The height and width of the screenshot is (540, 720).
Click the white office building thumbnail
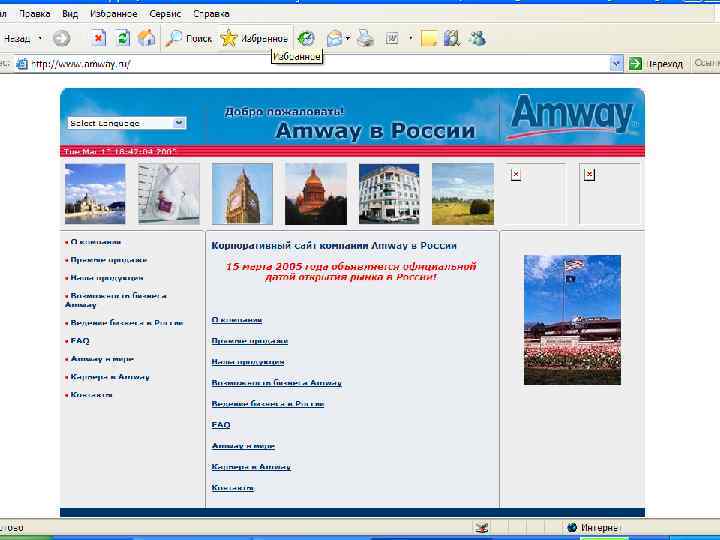tap(389, 194)
